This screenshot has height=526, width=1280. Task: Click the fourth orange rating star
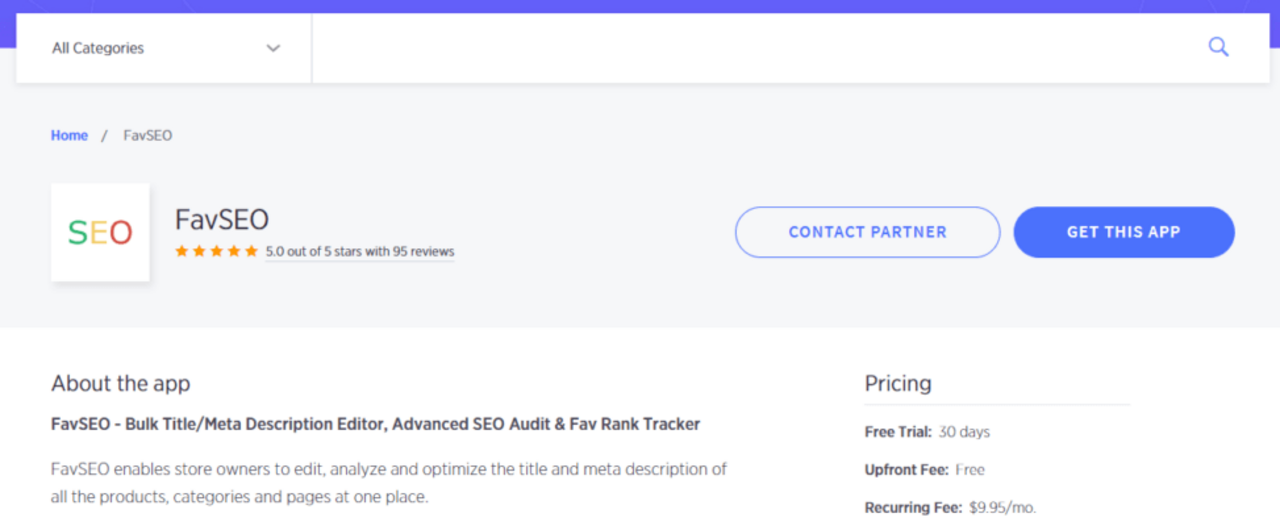(x=233, y=252)
